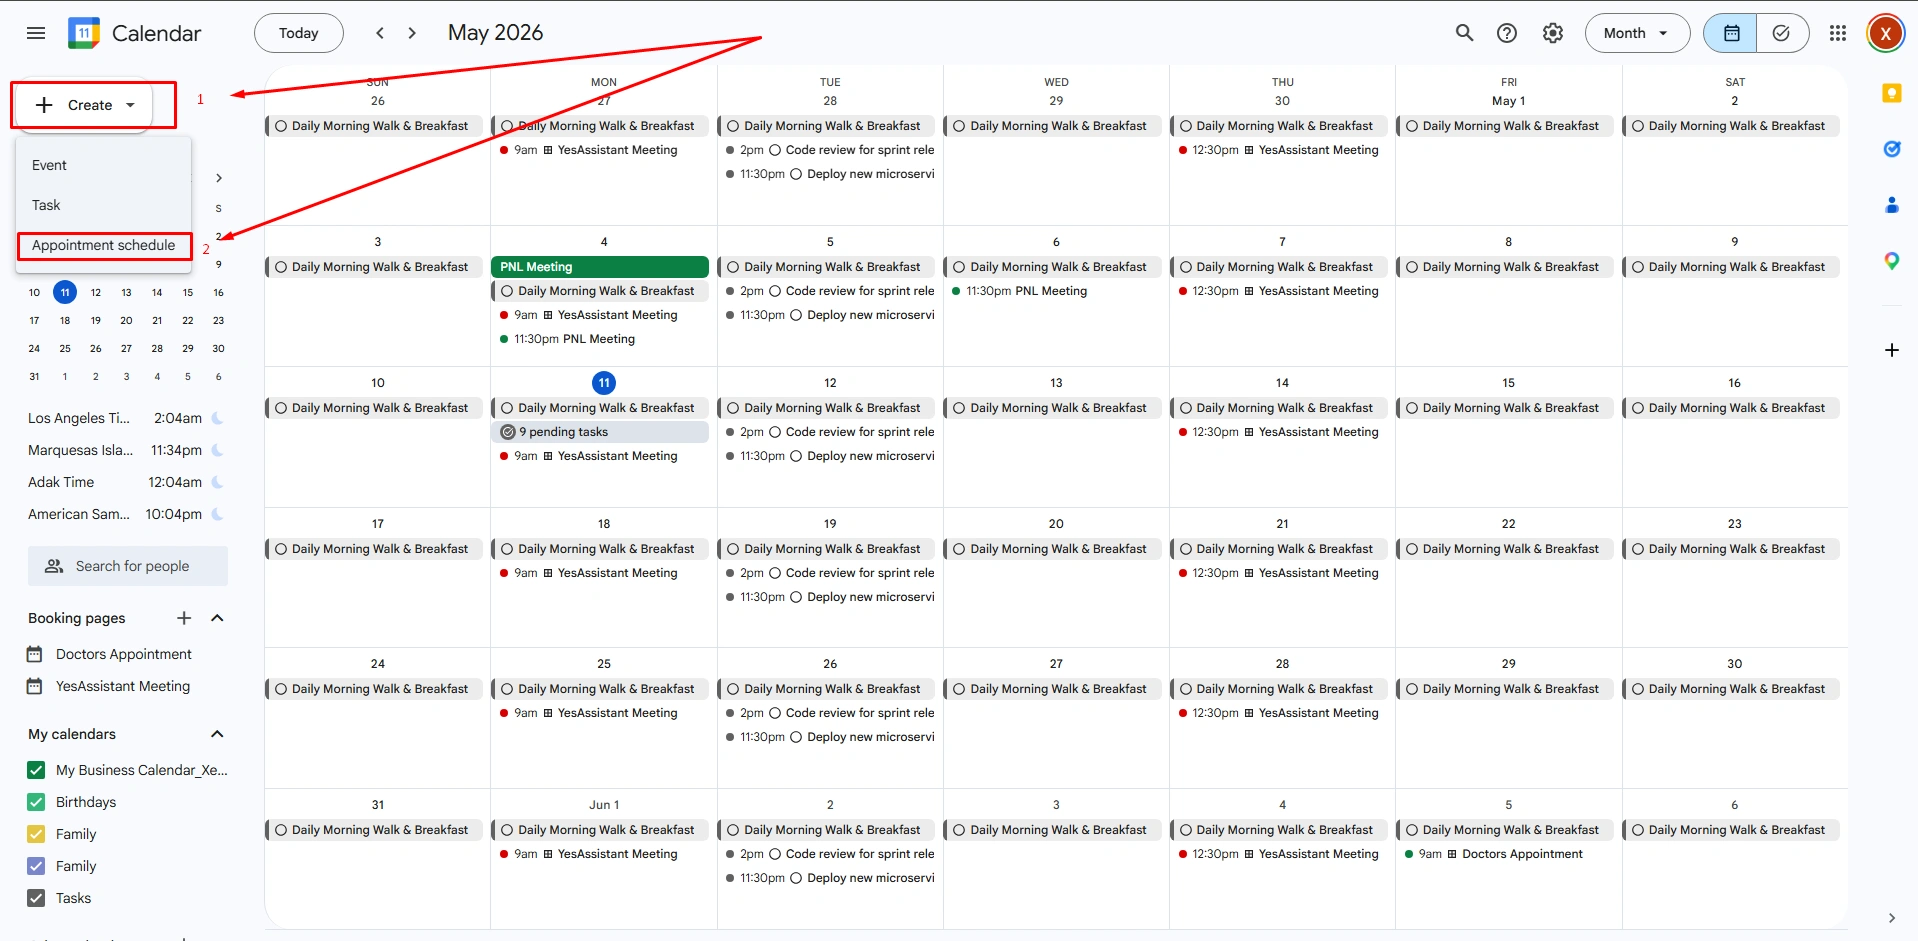Open day 11 date header in grid
Screen dimensions: 1918x941
[604, 383]
